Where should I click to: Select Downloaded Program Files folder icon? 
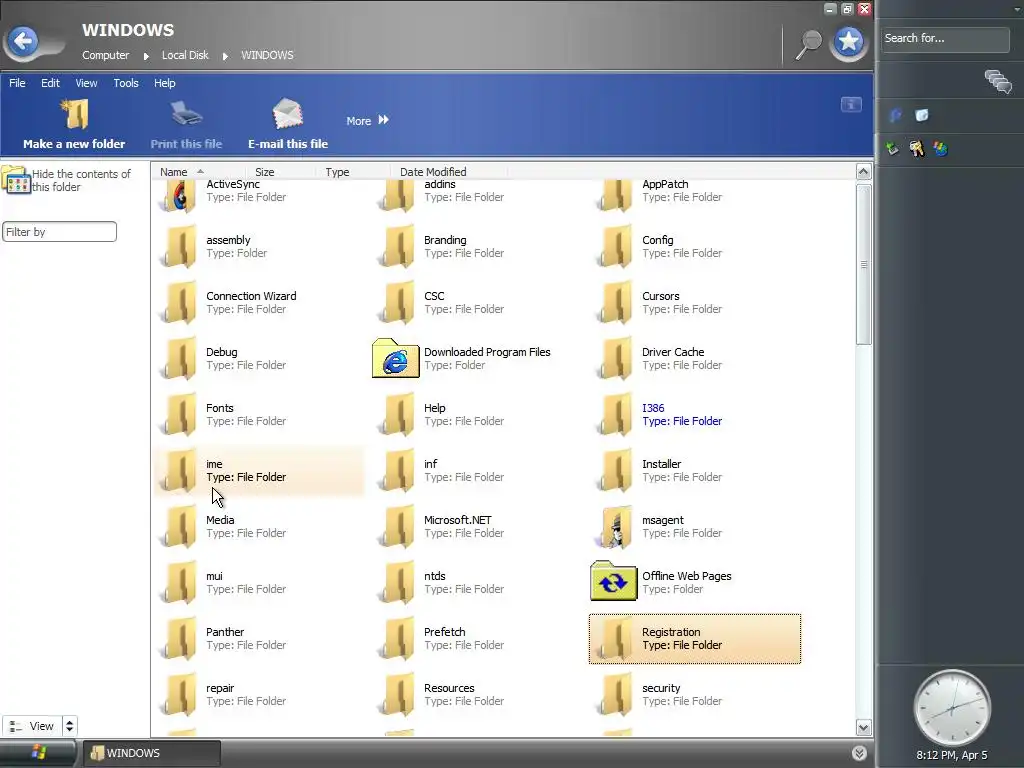[396, 358]
